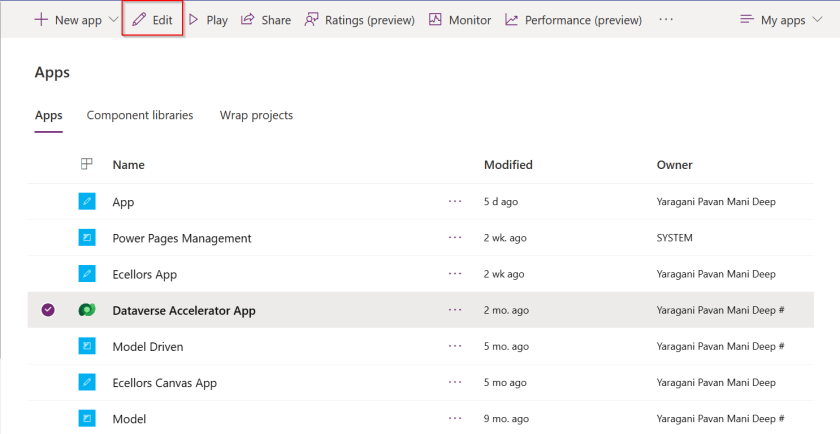
Task: Expand the New app dropdown
Action: pyautogui.click(x=113, y=20)
